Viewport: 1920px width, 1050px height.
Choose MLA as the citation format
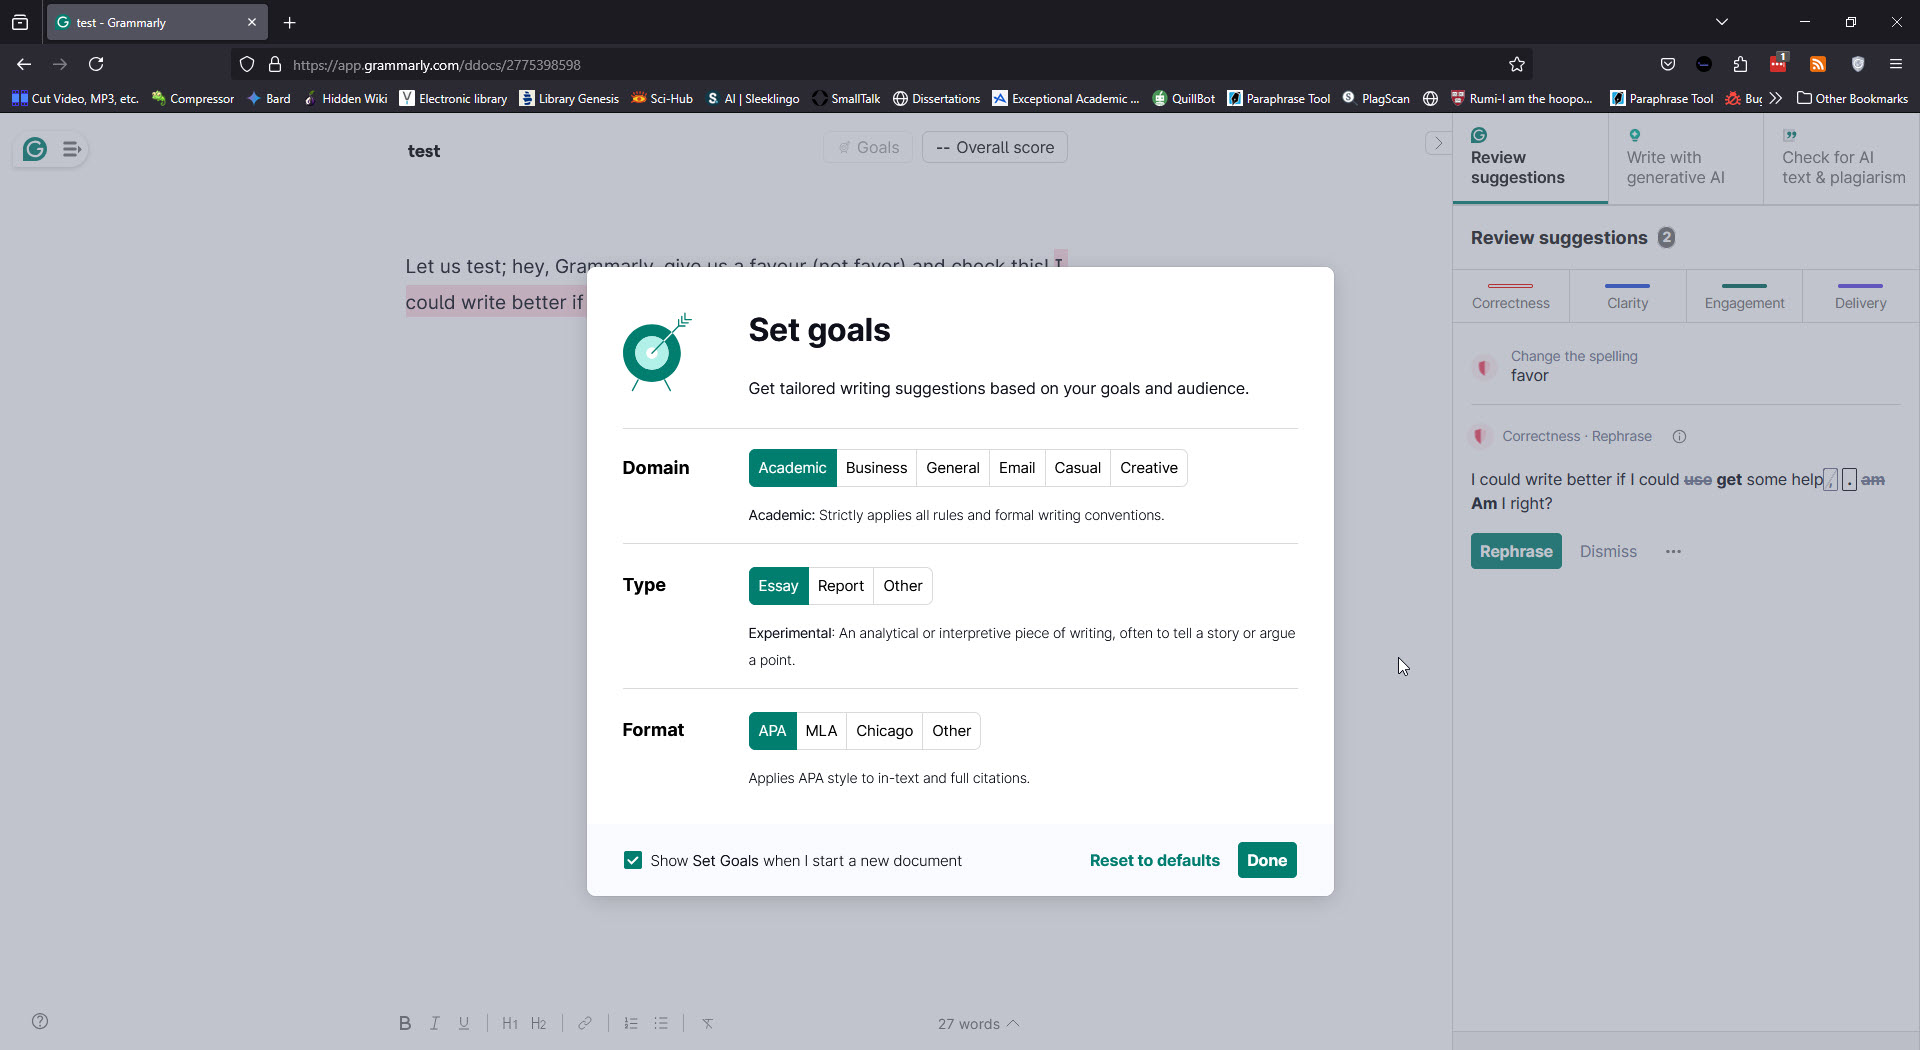(821, 731)
